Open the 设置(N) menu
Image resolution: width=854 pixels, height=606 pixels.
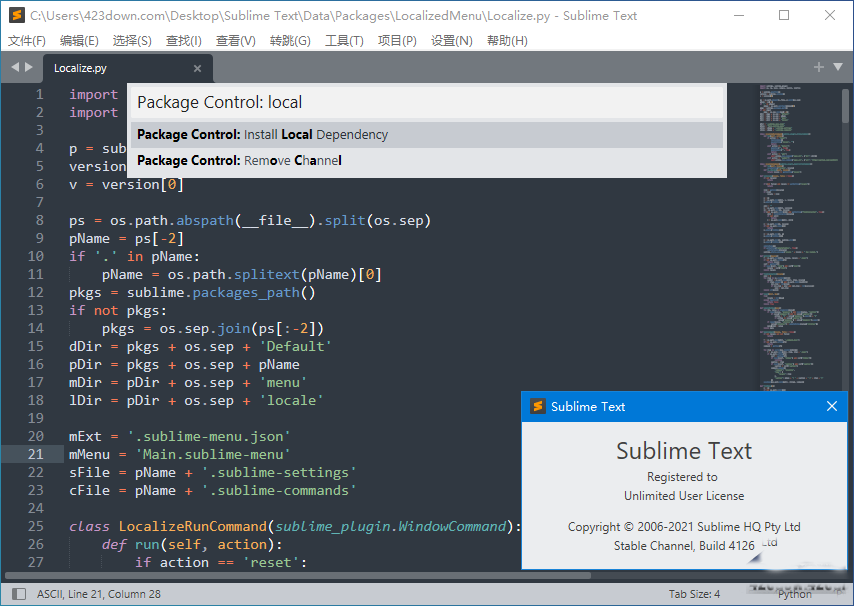pyautogui.click(x=451, y=41)
